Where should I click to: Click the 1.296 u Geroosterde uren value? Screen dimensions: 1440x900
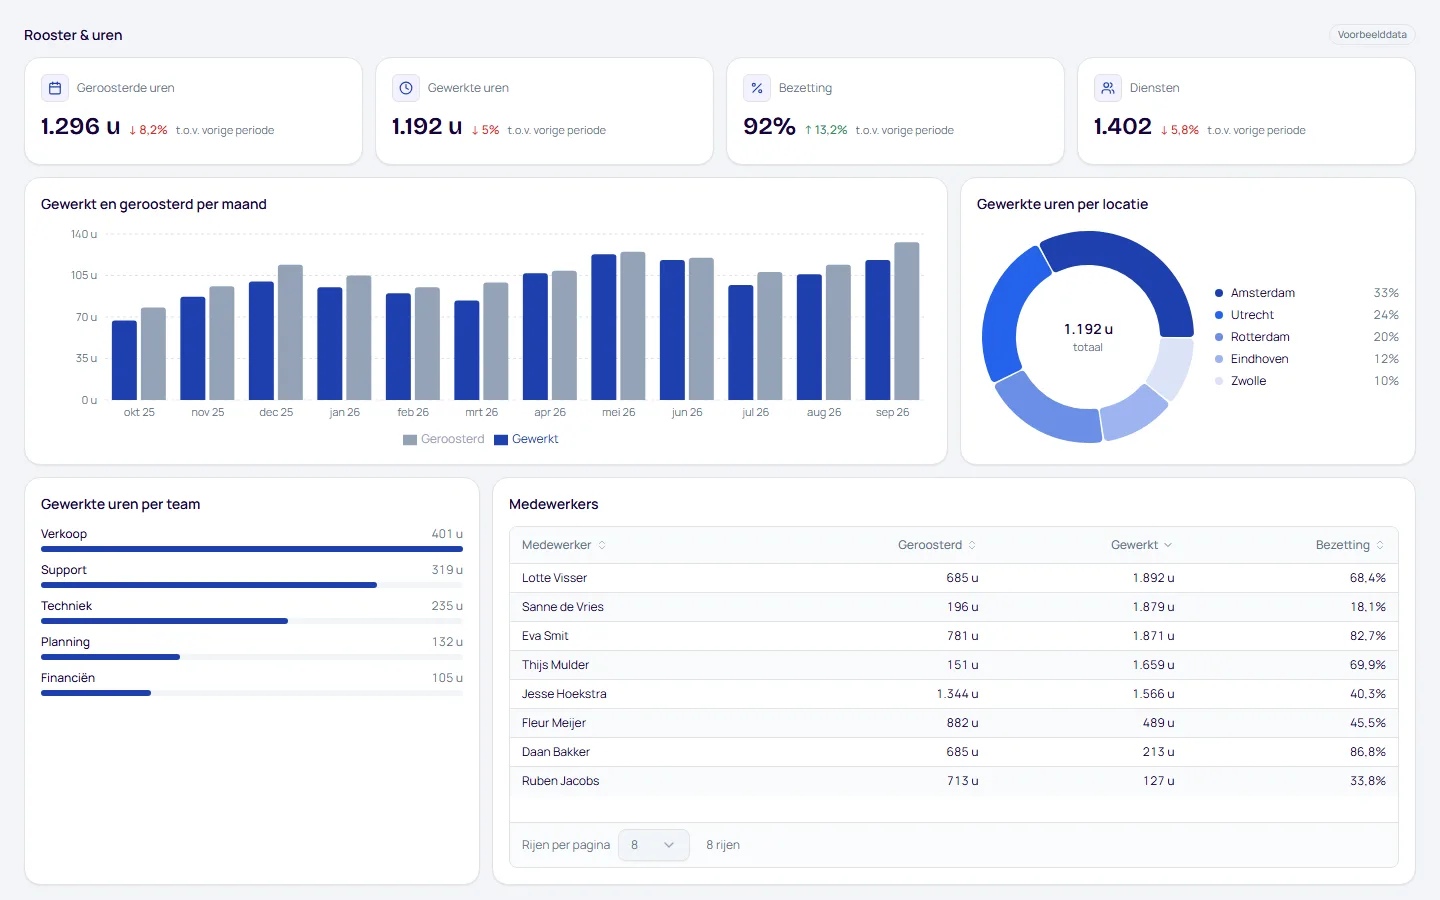tap(80, 127)
